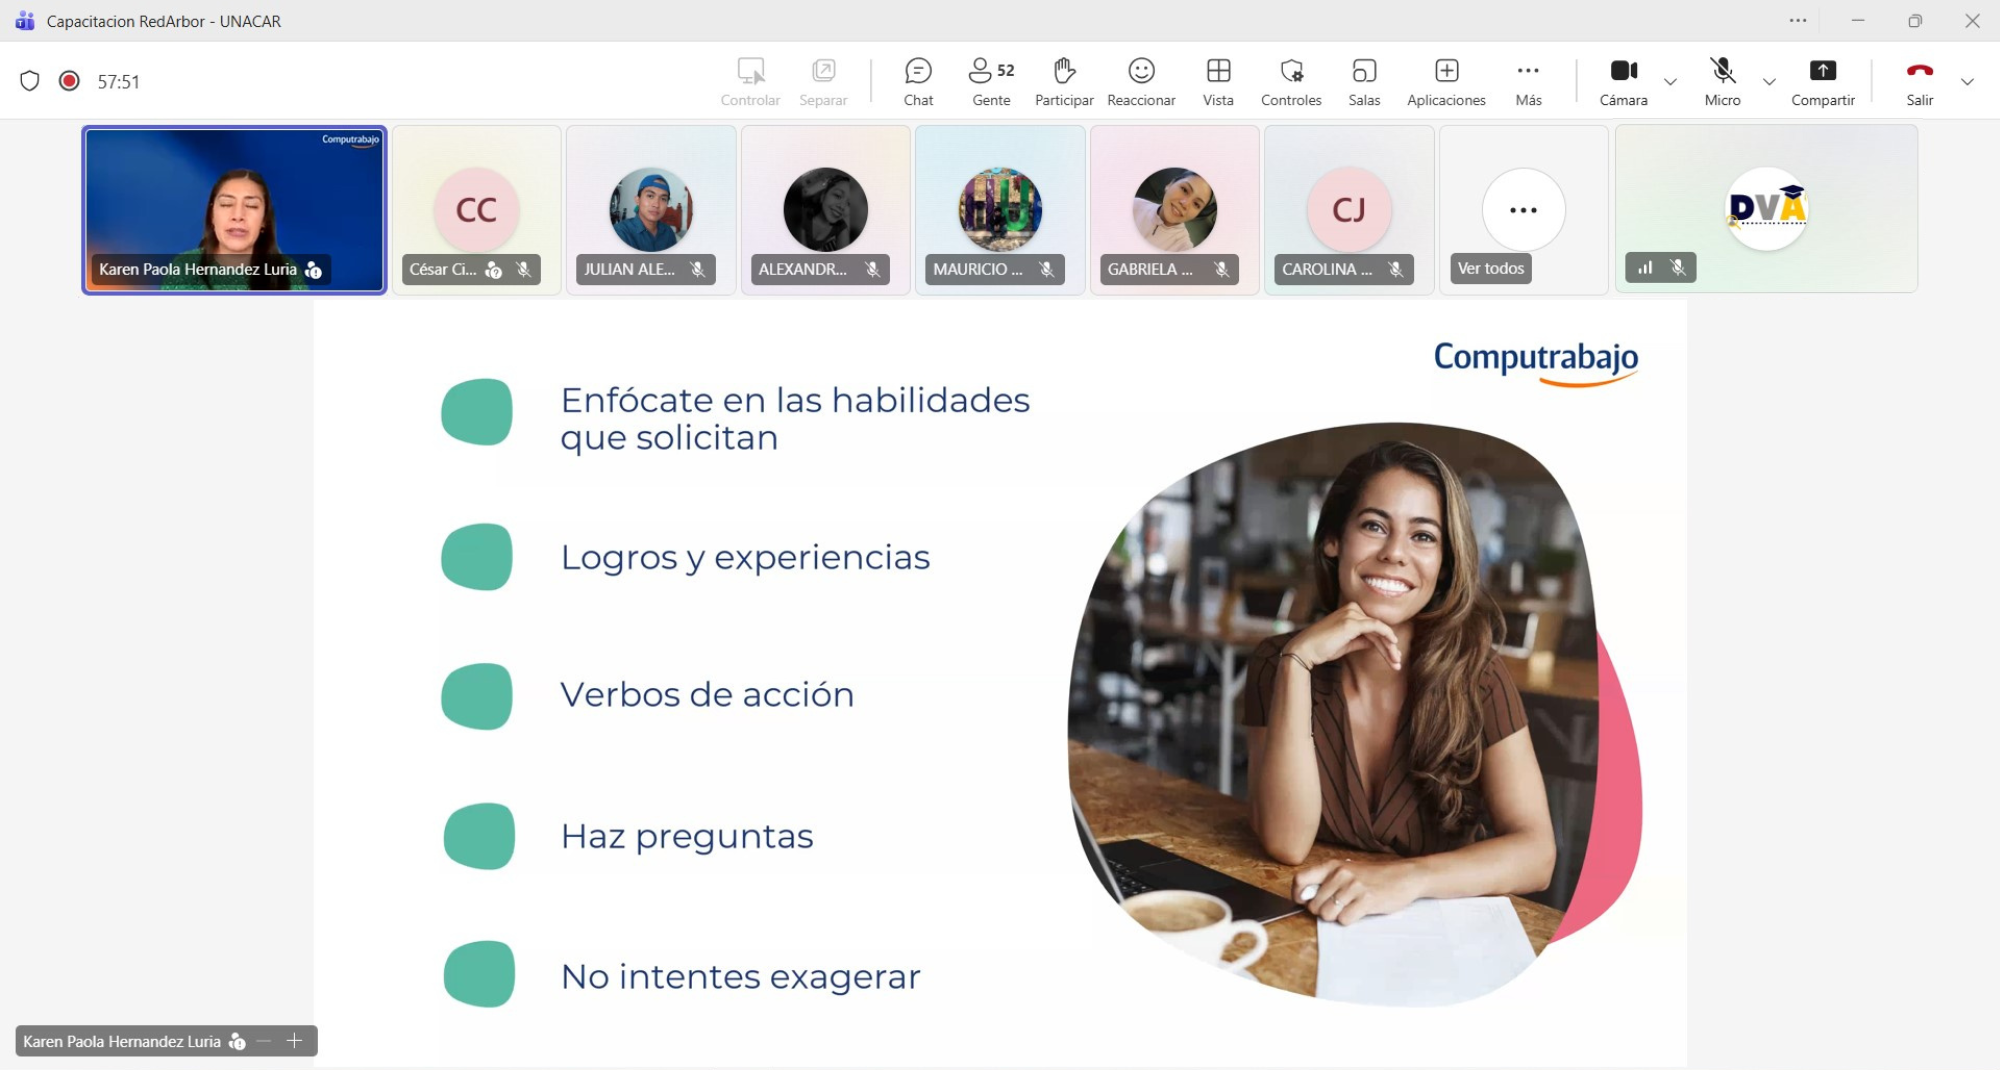The height and width of the screenshot is (1070, 2000).
Task: Zoom in shared content with plus
Action: click(x=294, y=1041)
